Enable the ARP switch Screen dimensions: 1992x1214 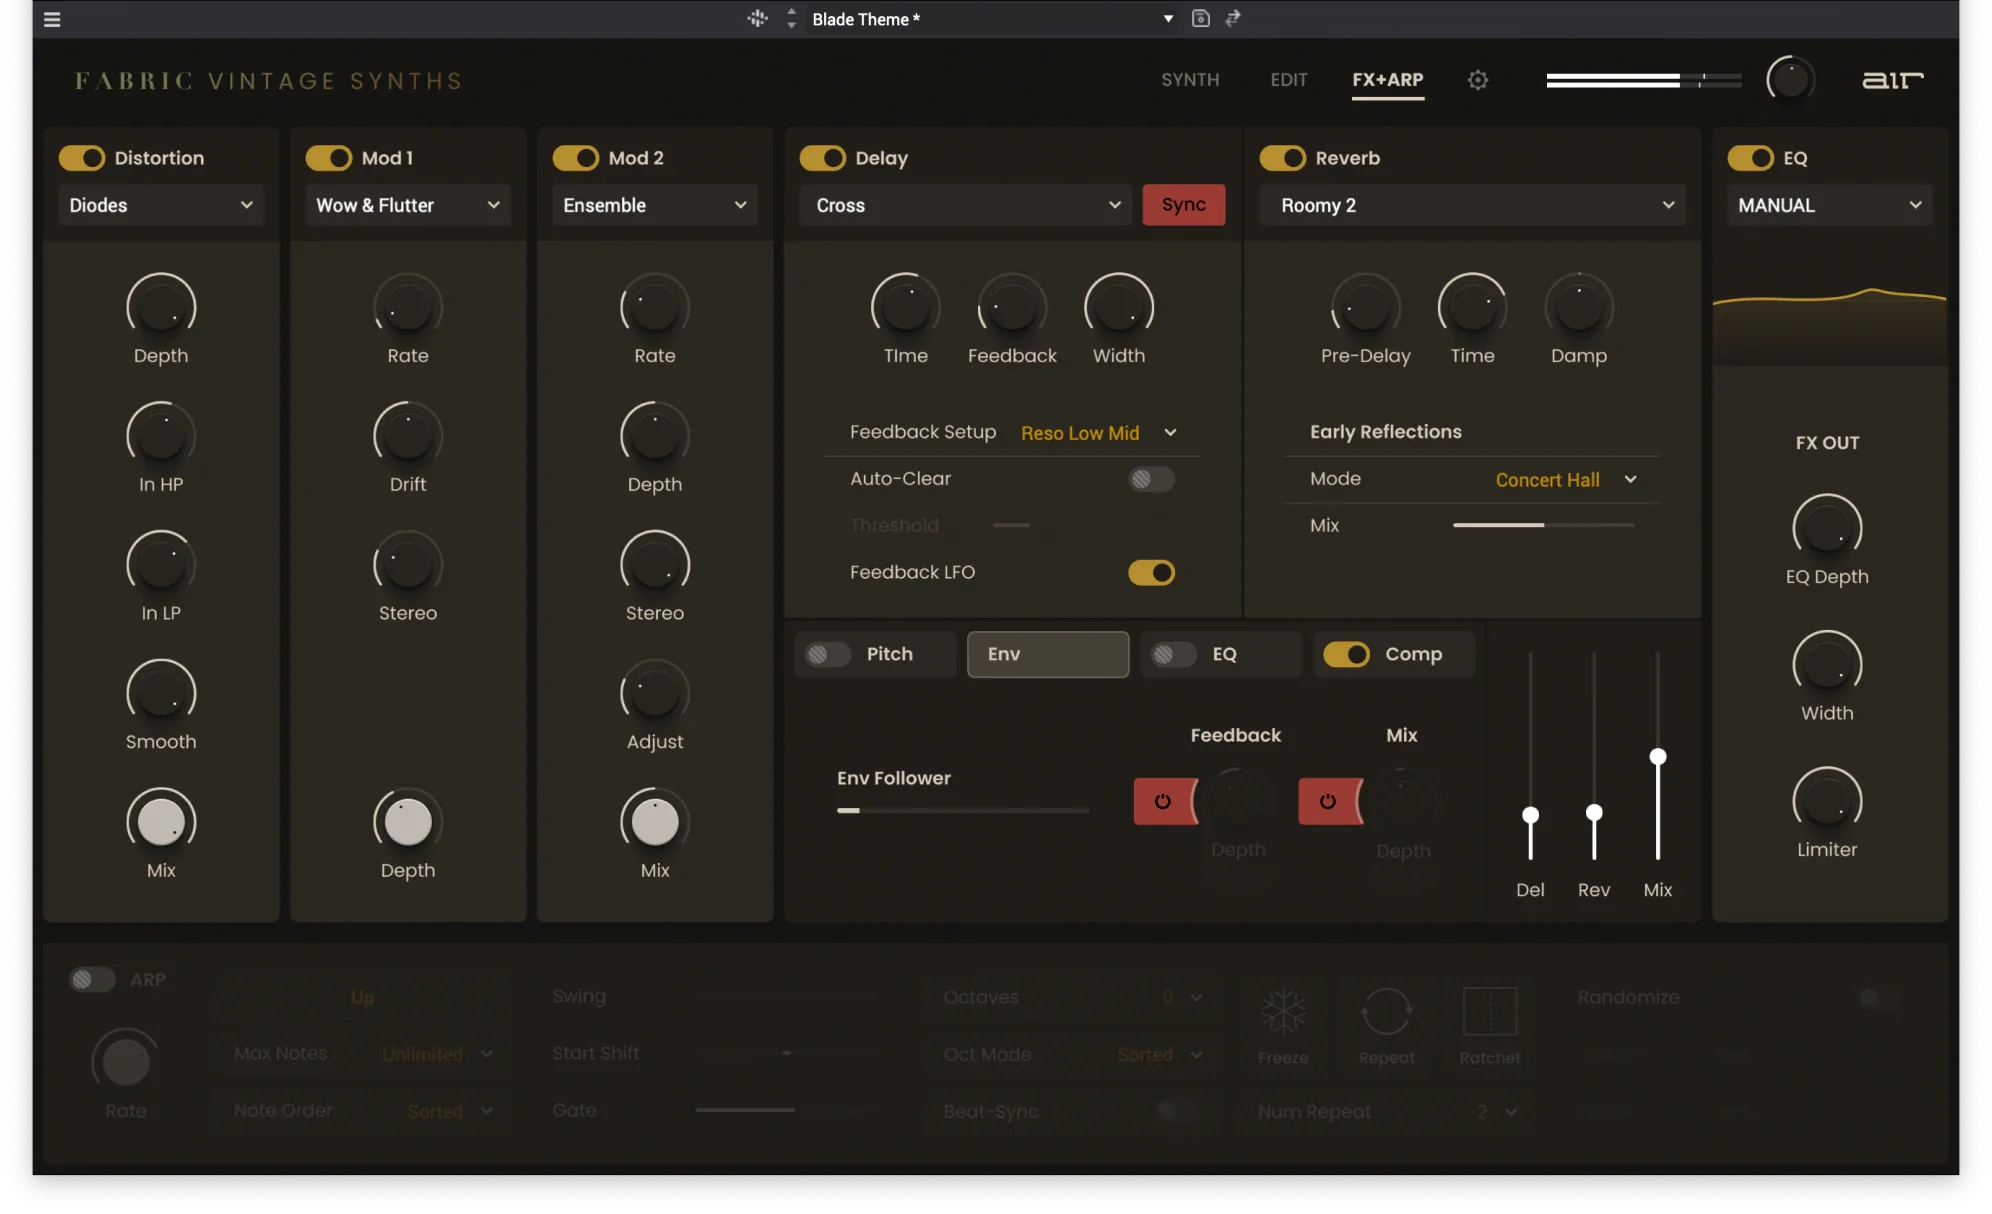(x=92, y=980)
